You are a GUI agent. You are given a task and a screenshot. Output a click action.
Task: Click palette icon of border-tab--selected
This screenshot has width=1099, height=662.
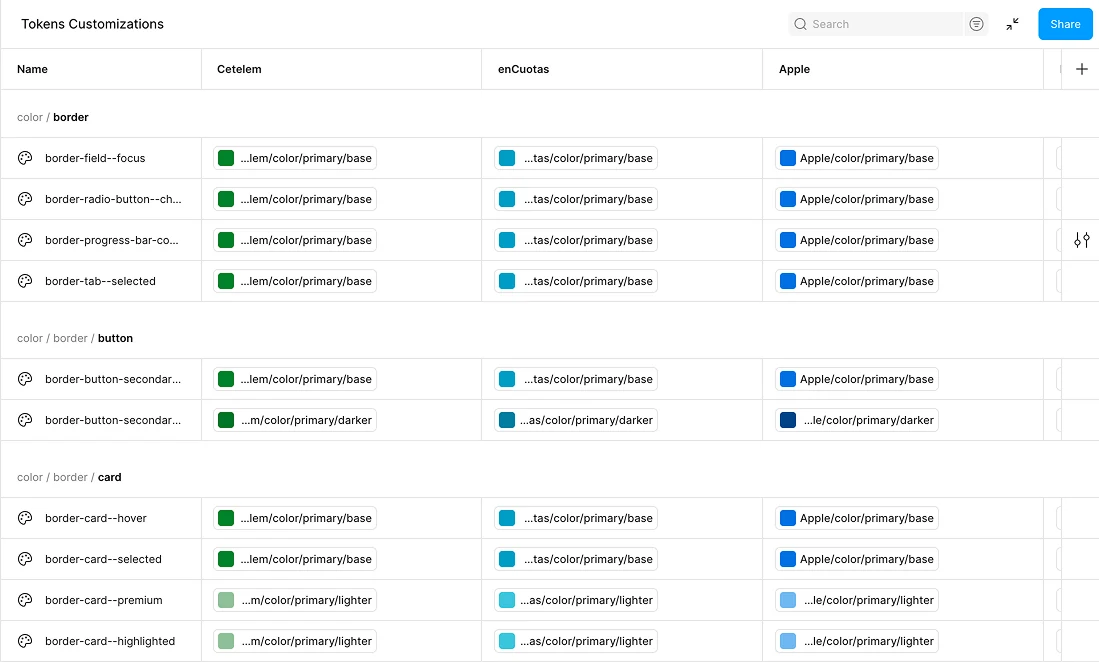25,281
